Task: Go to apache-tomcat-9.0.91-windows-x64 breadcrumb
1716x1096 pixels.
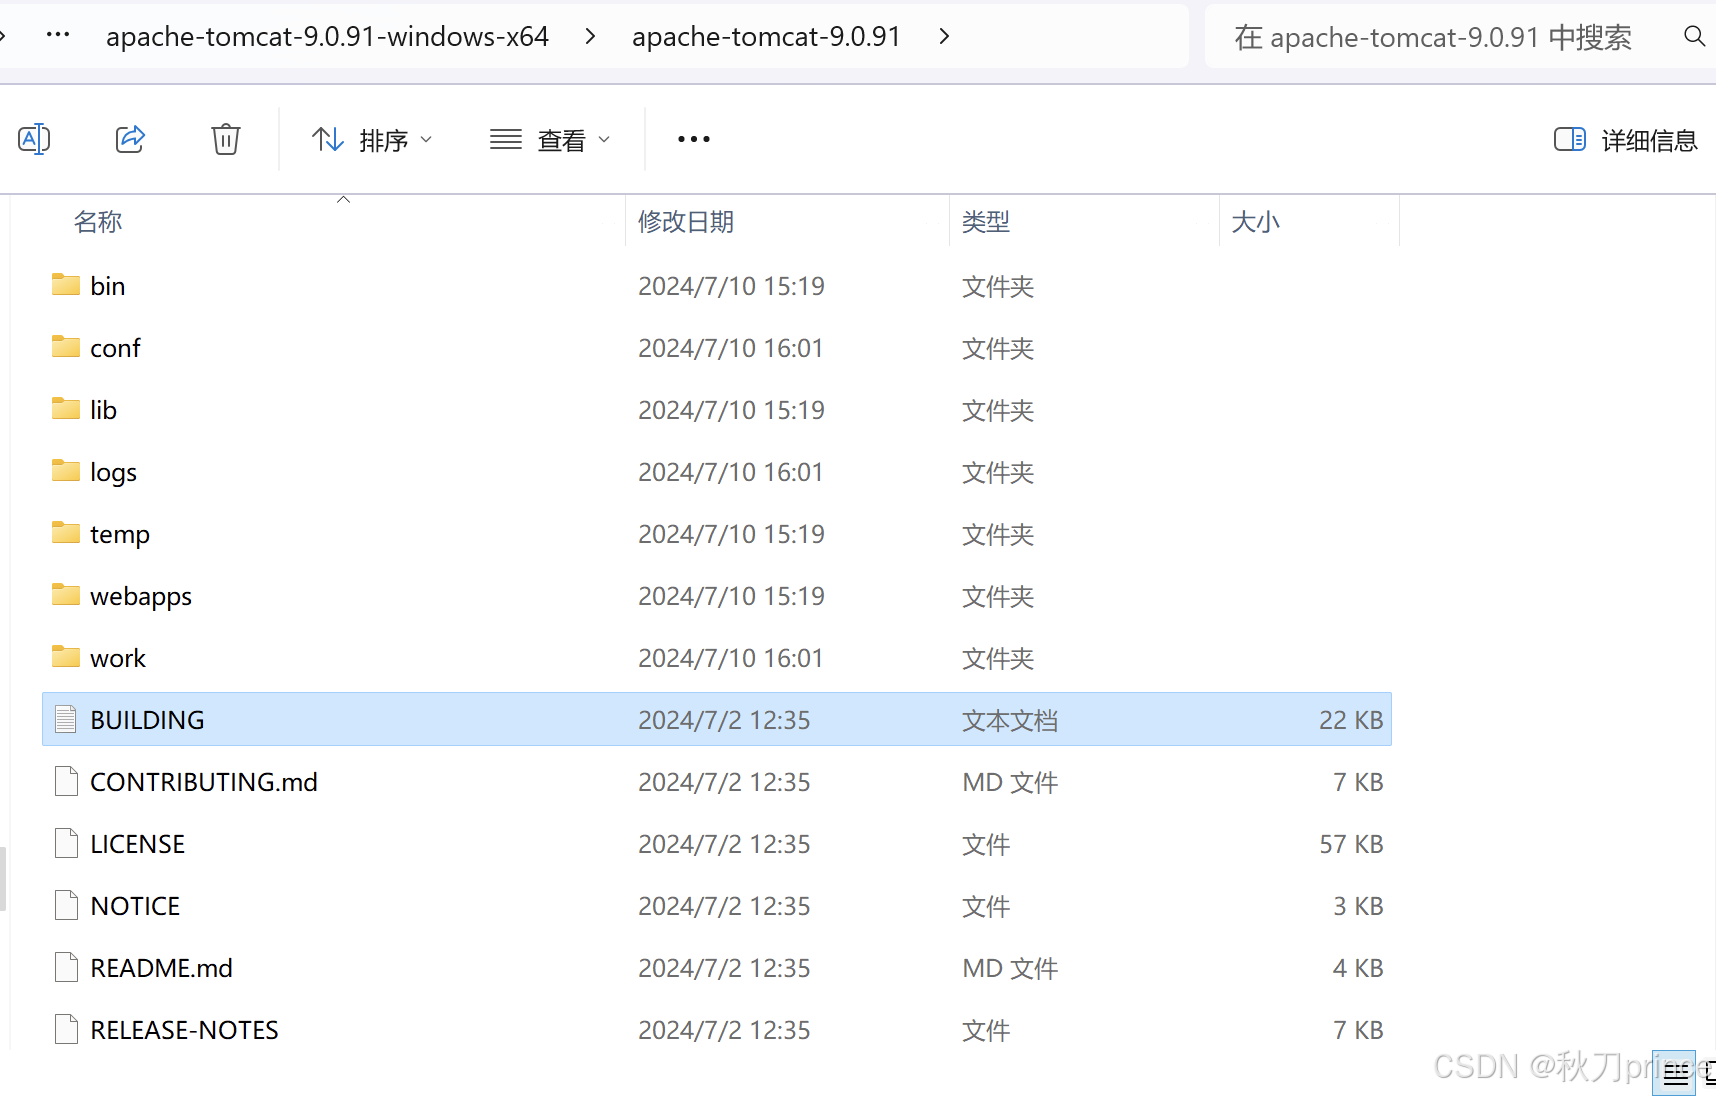Action: click(x=327, y=37)
